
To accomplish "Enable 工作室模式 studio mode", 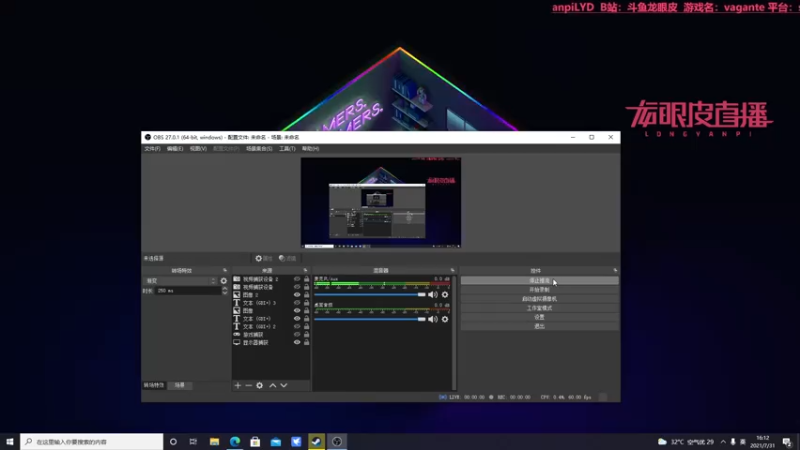I will (539, 308).
